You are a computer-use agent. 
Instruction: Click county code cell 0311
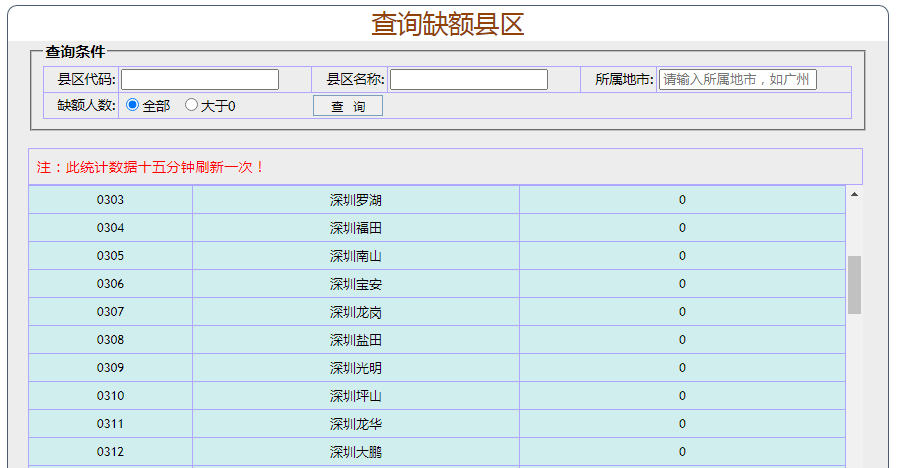pyautogui.click(x=110, y=424)
